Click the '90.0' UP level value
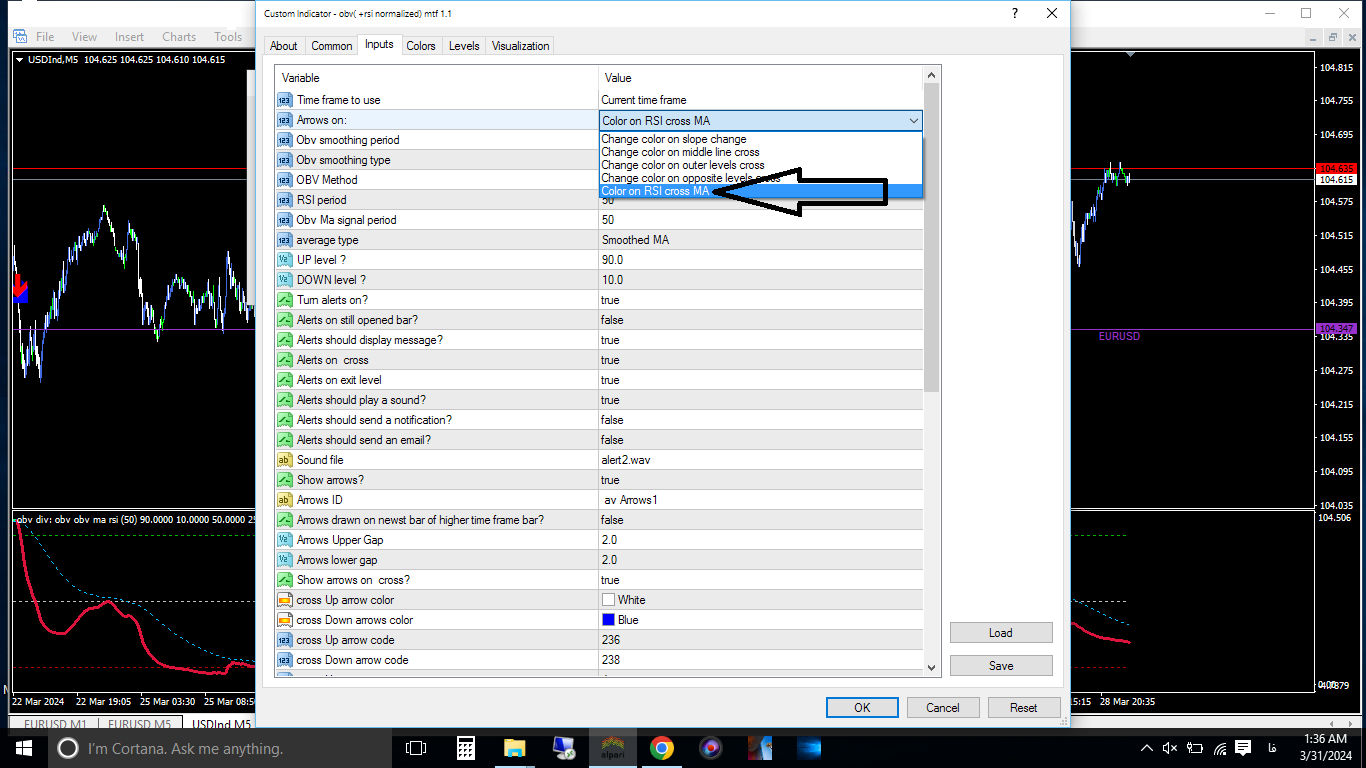The height and width of the screenshot is (768, 1366). tap(612, 260)
